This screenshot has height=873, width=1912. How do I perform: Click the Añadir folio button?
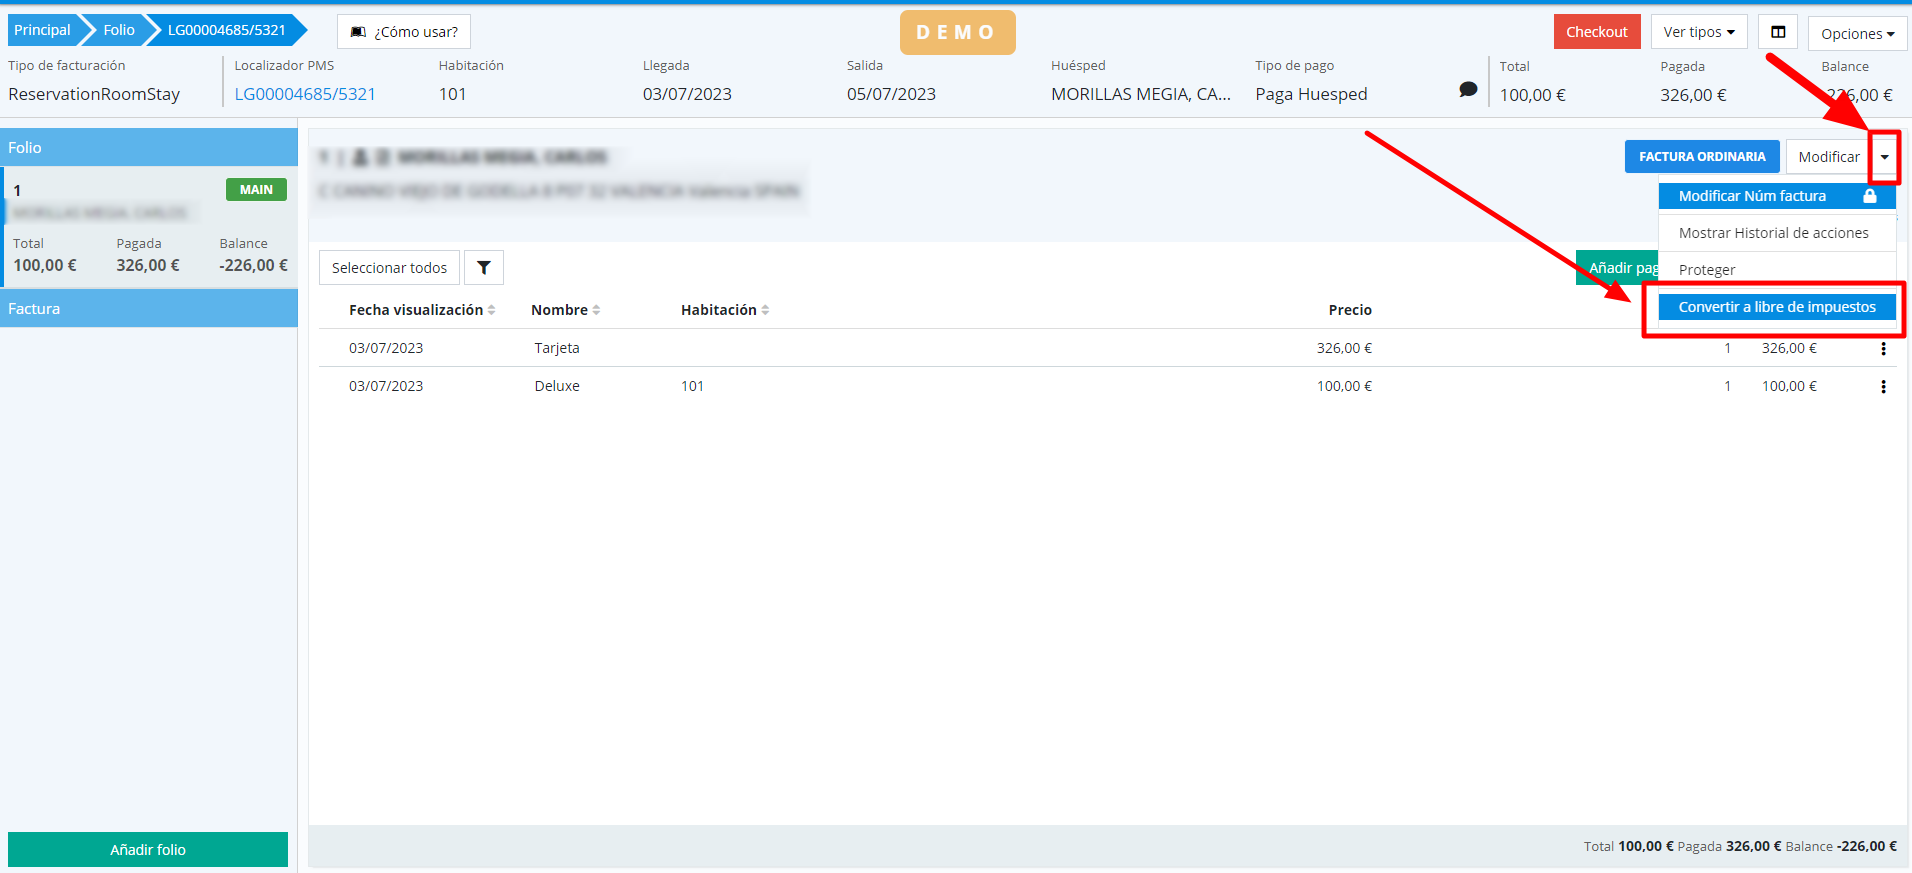click(148, 849)
